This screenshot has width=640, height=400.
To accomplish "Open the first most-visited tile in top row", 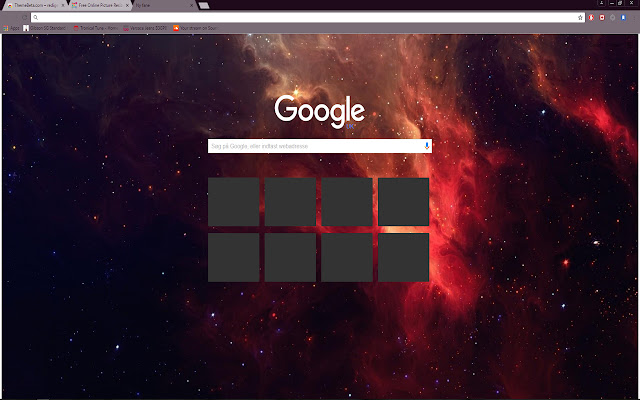I will coord(233,202).
